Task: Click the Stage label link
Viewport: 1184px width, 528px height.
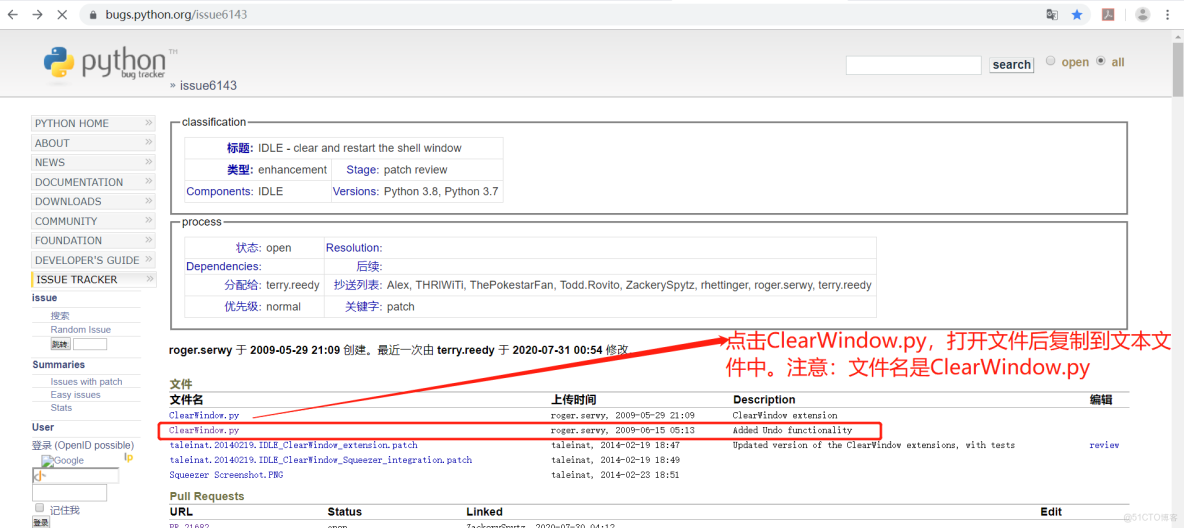Action: [362, 170]
